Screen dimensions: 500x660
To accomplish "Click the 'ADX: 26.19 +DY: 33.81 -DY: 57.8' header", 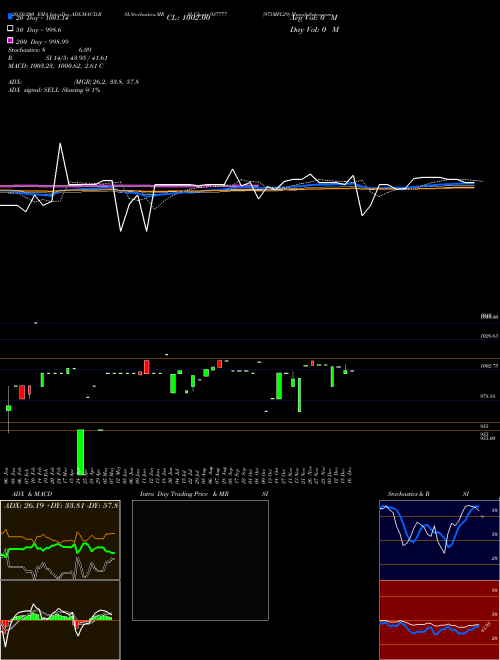I will coord(61,505).
